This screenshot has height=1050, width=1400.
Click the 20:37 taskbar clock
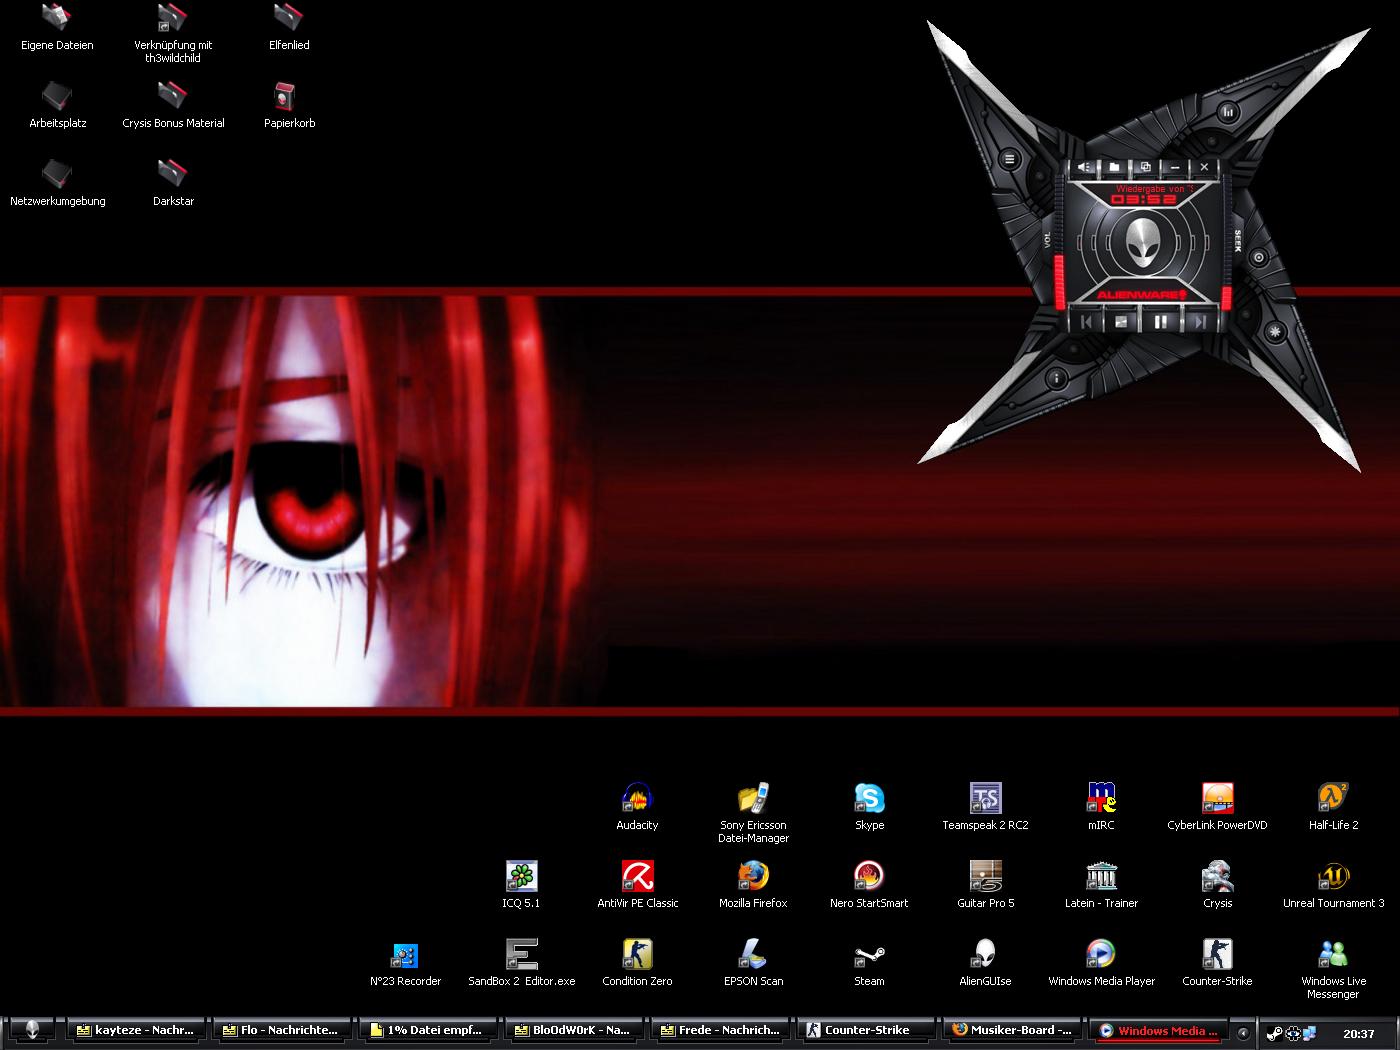click(1358, 1033)
